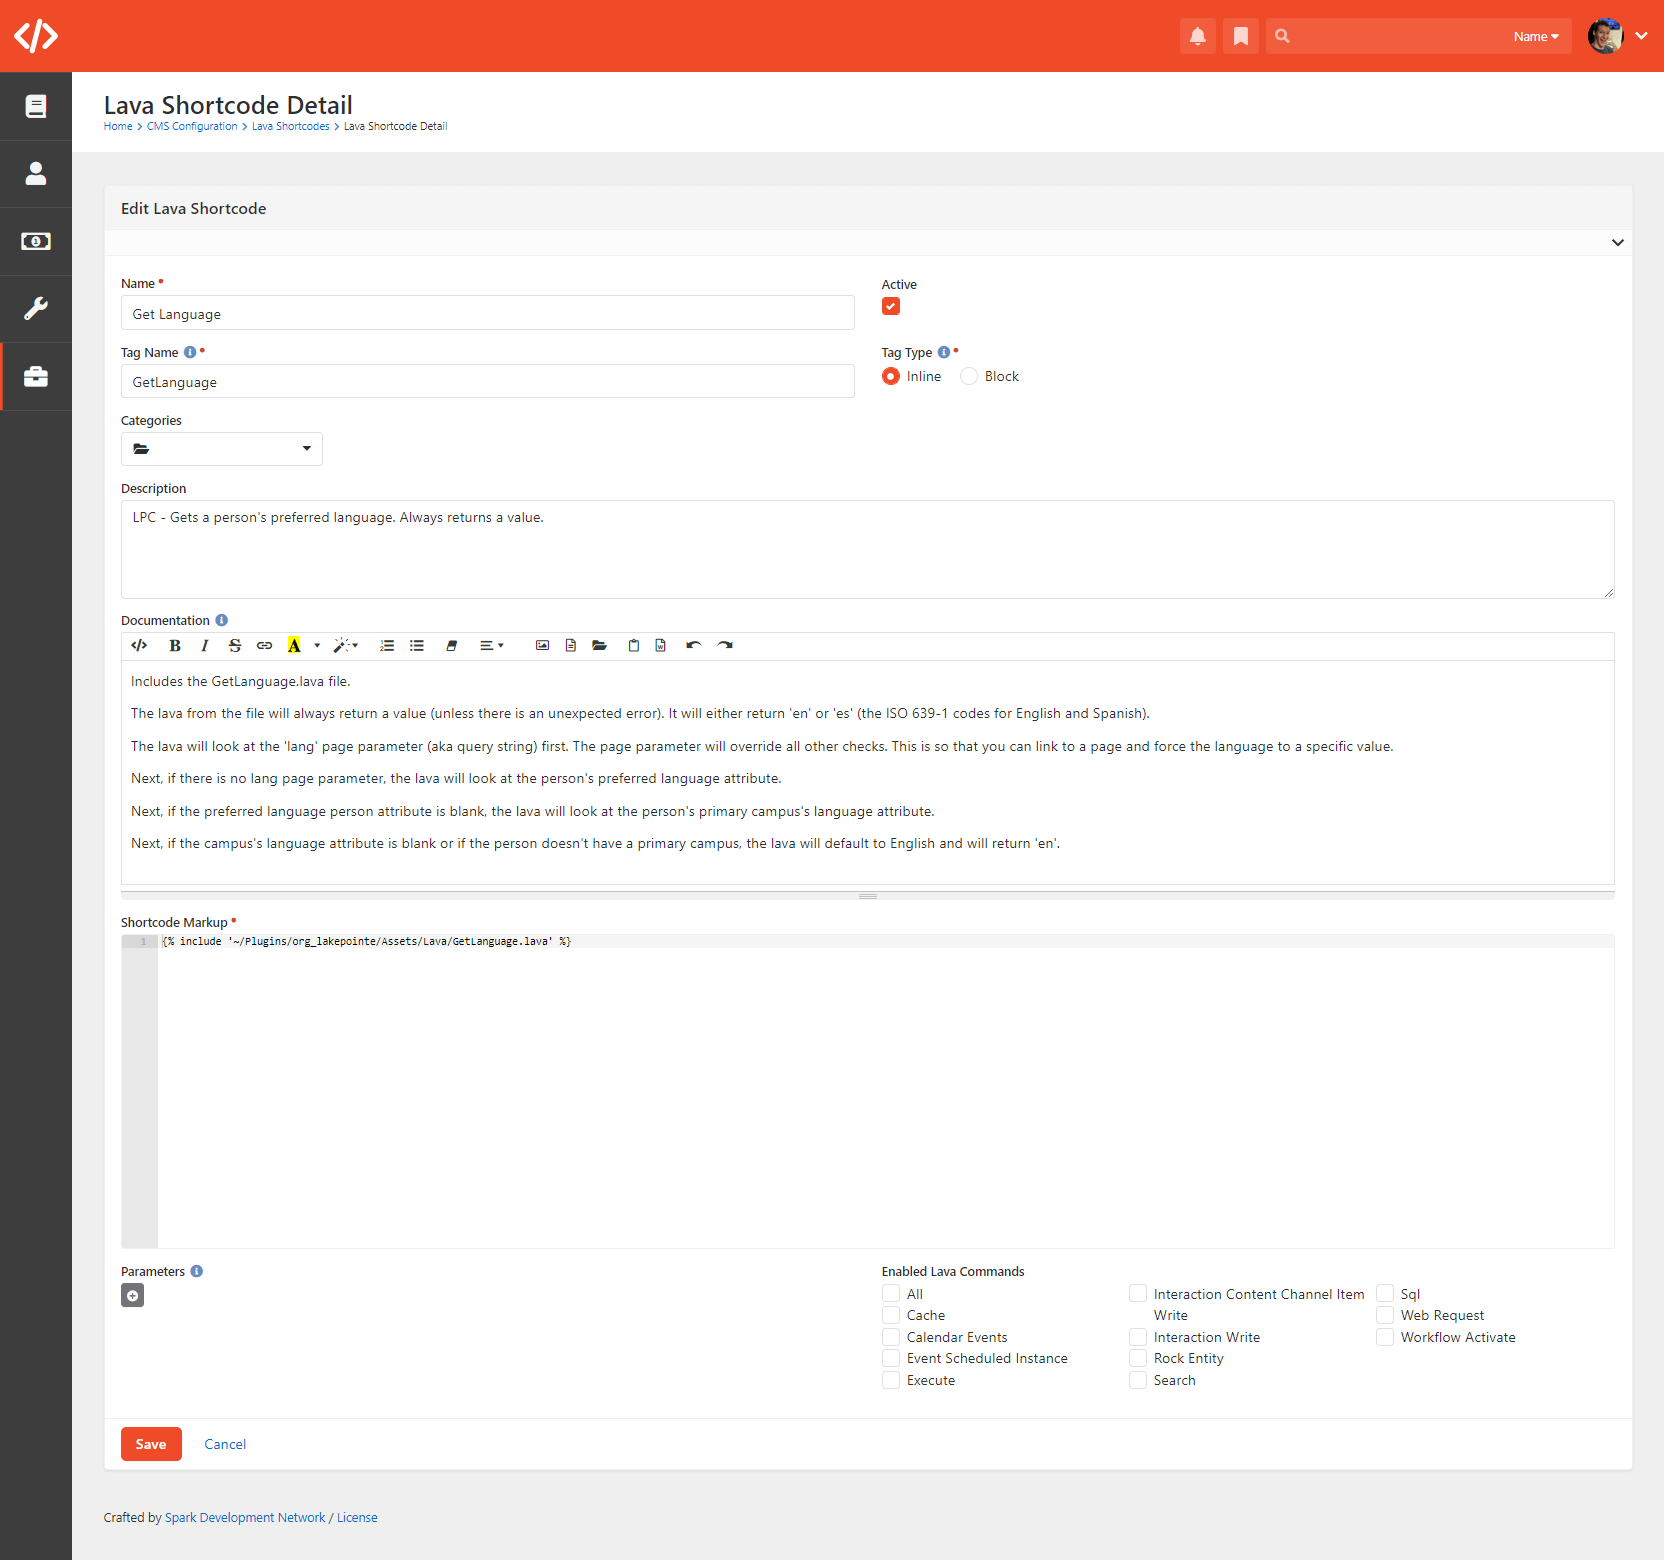
Task: Open the wrench tools sidebar icon
Action: point(36,309)
